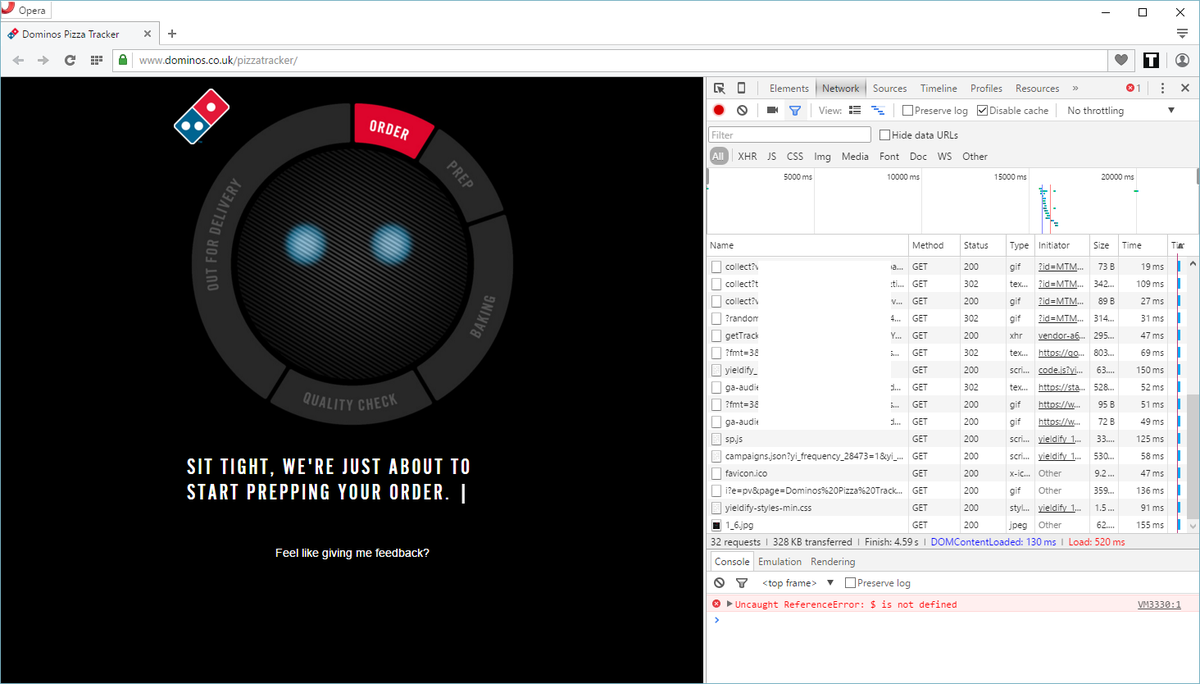Open the top frame context dropdown
This screenshot has width=1200, height=684.
798,582
